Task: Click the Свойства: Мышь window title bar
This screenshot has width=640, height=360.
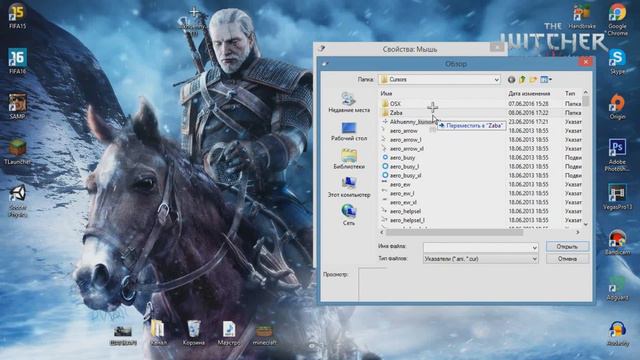Action: coord(410,49)
